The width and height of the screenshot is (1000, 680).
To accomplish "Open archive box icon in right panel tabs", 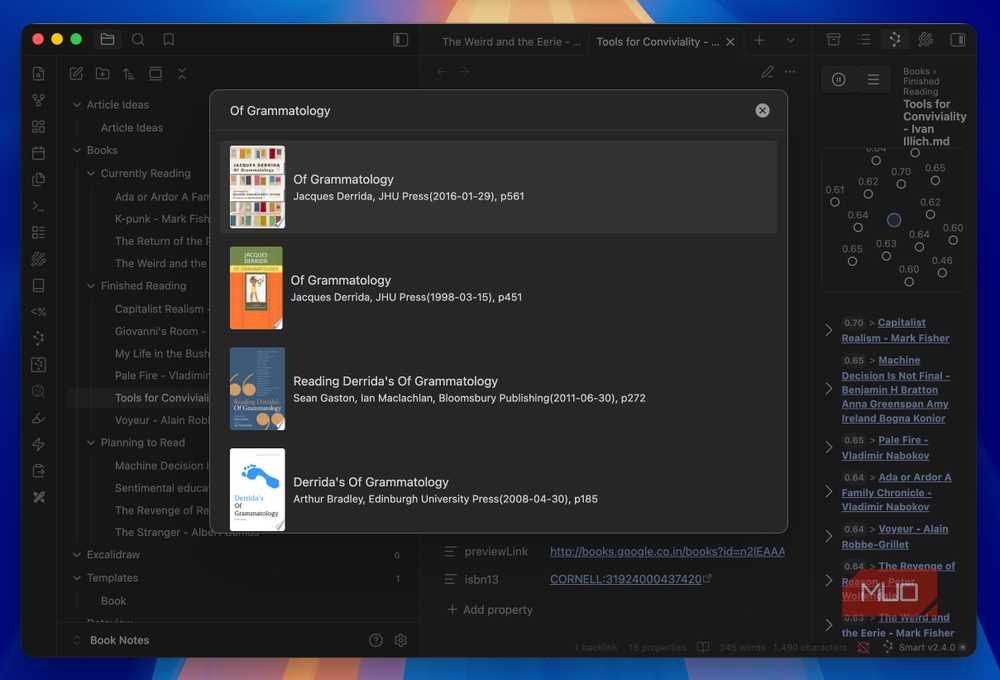I will coord(834,40).
